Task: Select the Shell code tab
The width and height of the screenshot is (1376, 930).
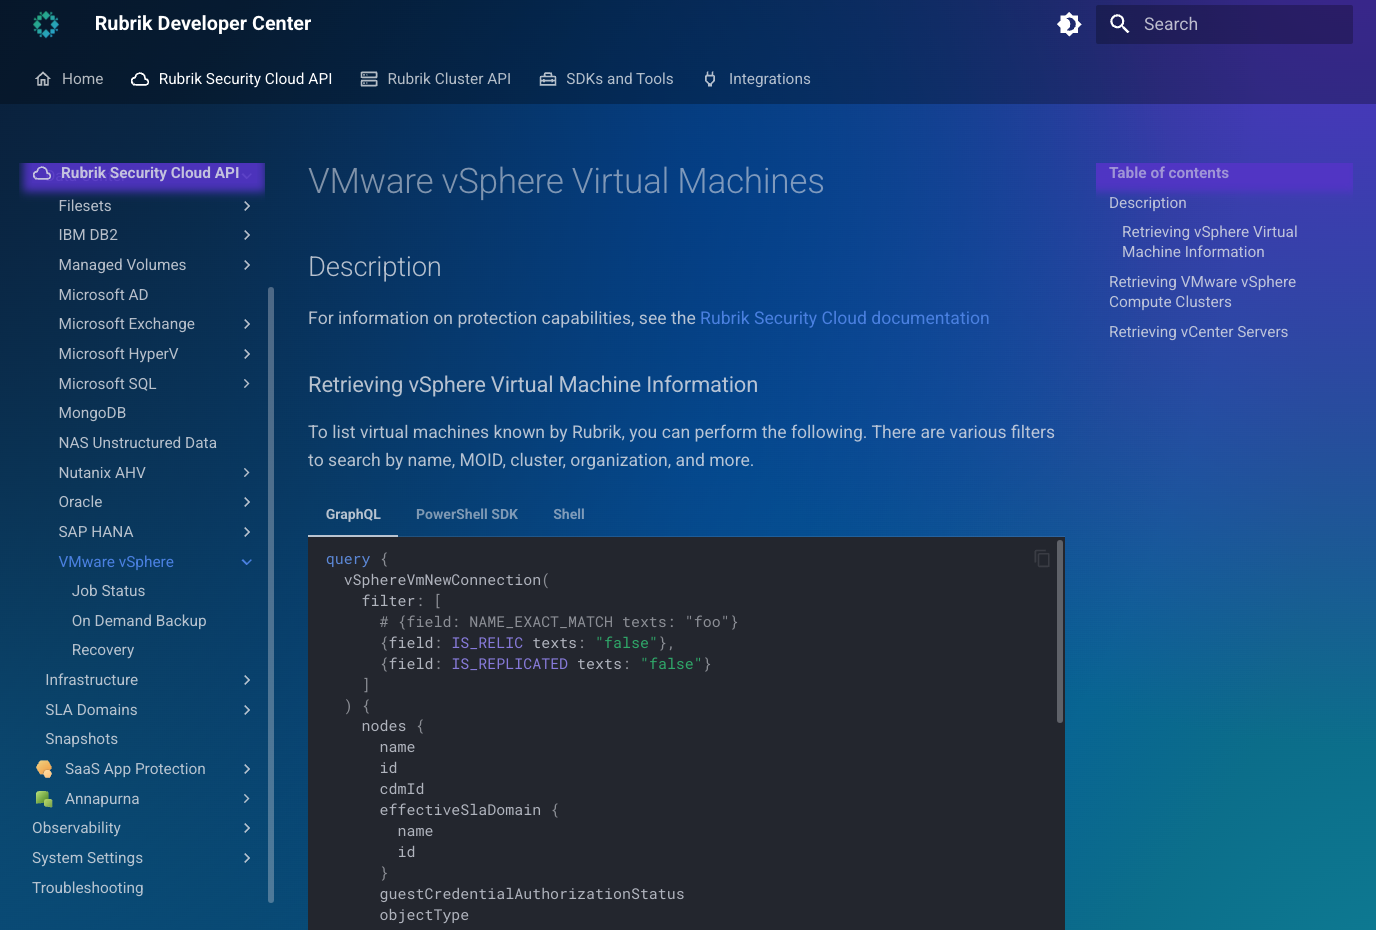Action: click(x=569, y=514)
